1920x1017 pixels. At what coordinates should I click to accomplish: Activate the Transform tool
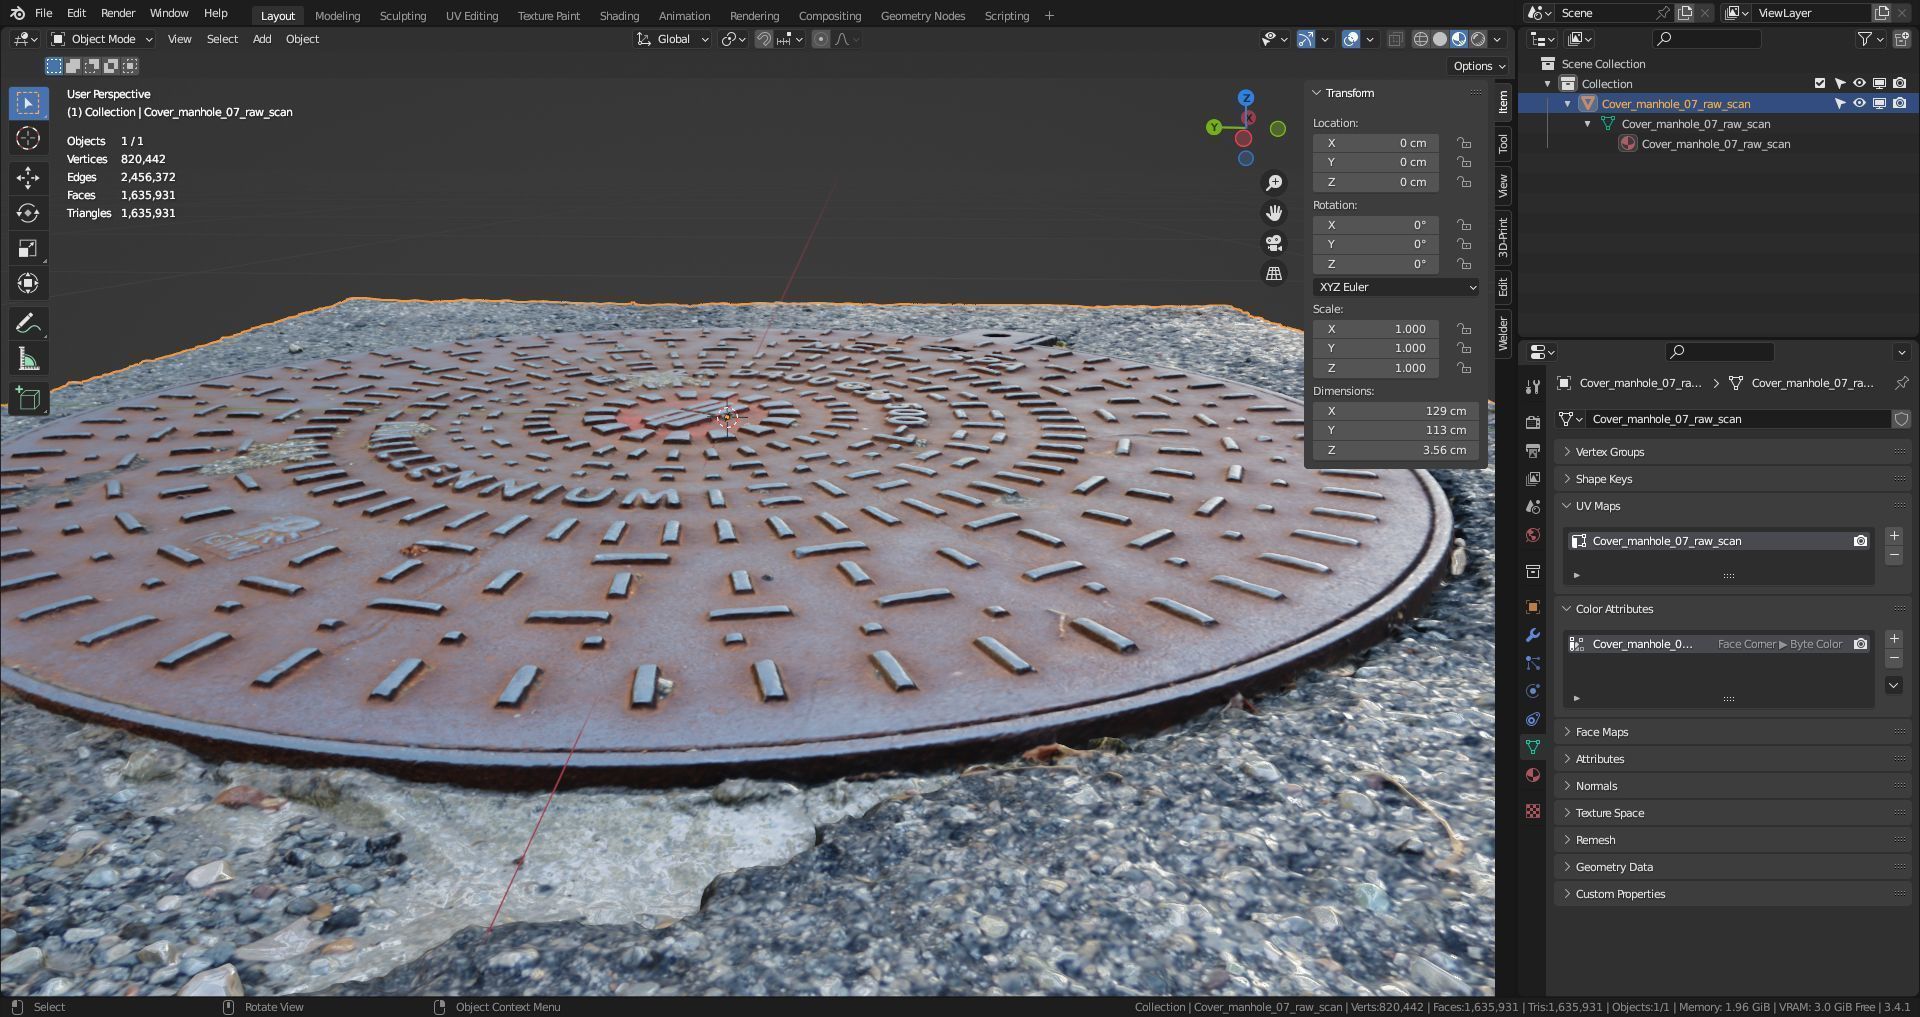(28, 283)
